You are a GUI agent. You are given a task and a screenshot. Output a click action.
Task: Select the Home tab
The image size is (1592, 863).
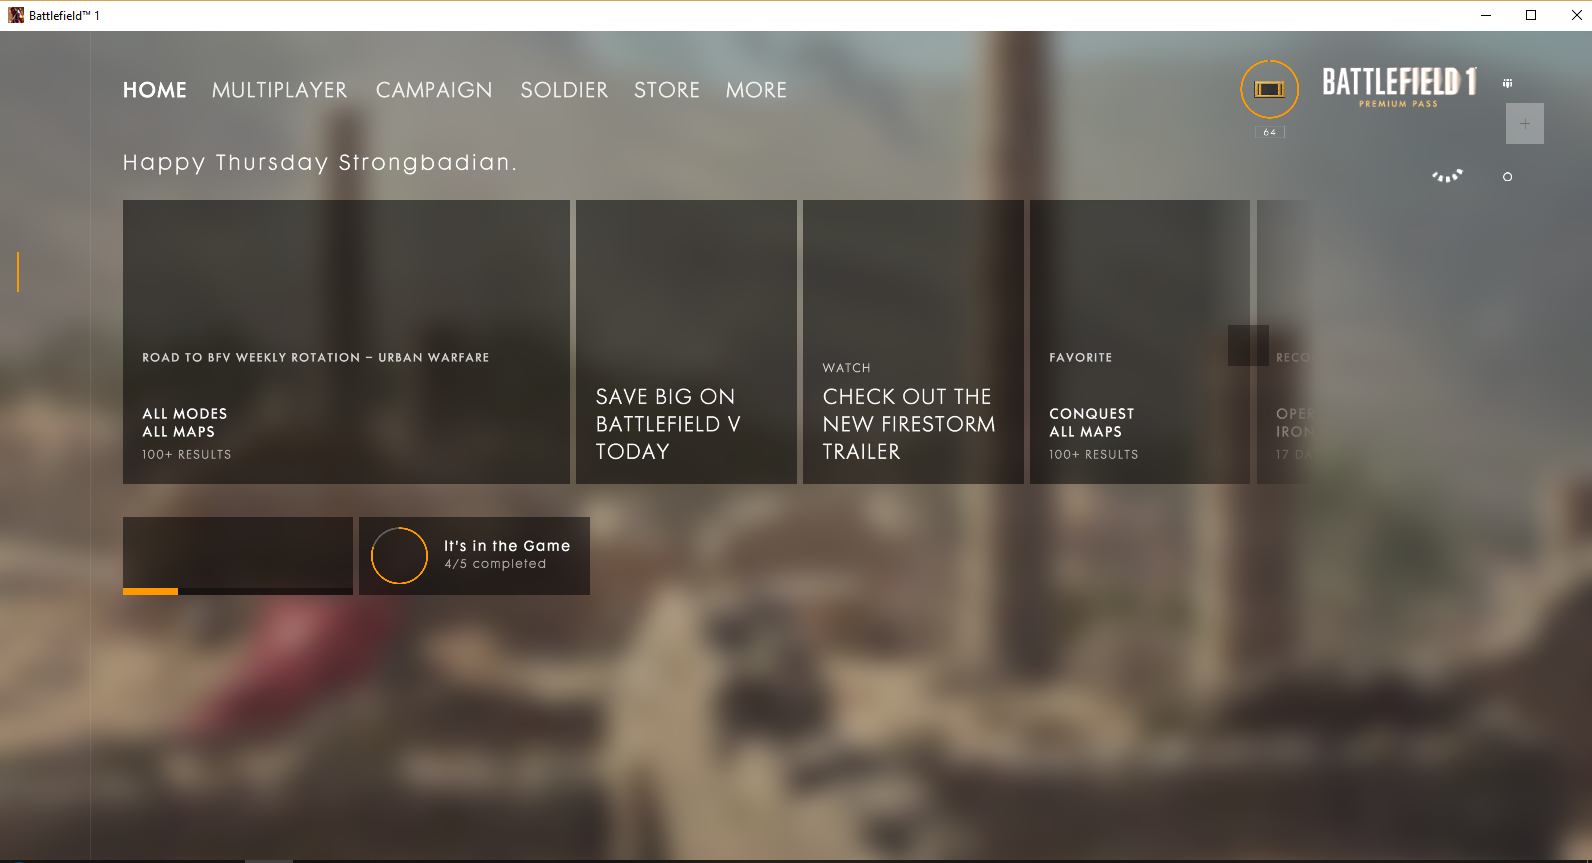point(155,90)
